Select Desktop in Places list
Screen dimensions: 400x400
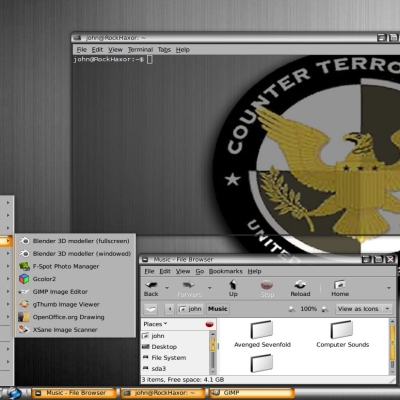[x=175, y=347]
